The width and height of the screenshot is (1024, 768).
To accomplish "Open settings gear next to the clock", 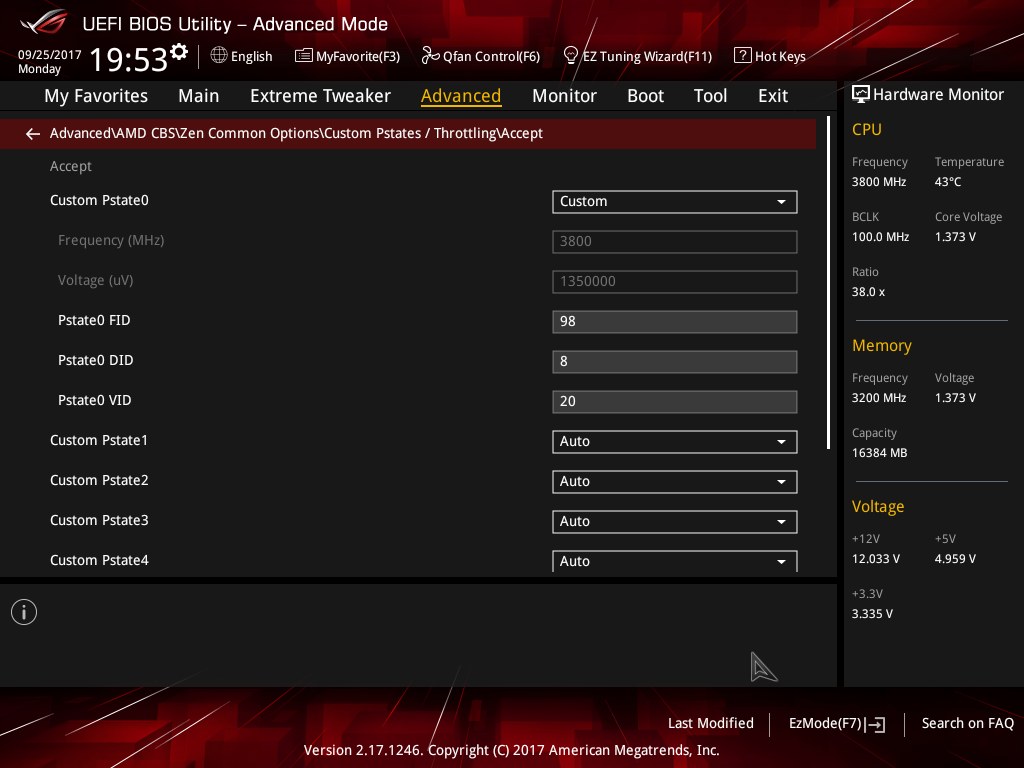I will point(179,52).
